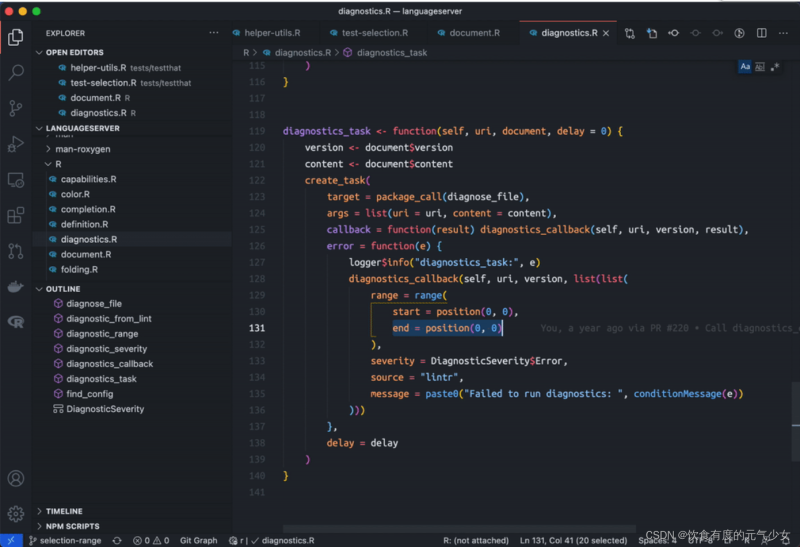Expand the man-roxygen folder
The image size is (800, 547).
pyautogui.click(x=48, y=149)
